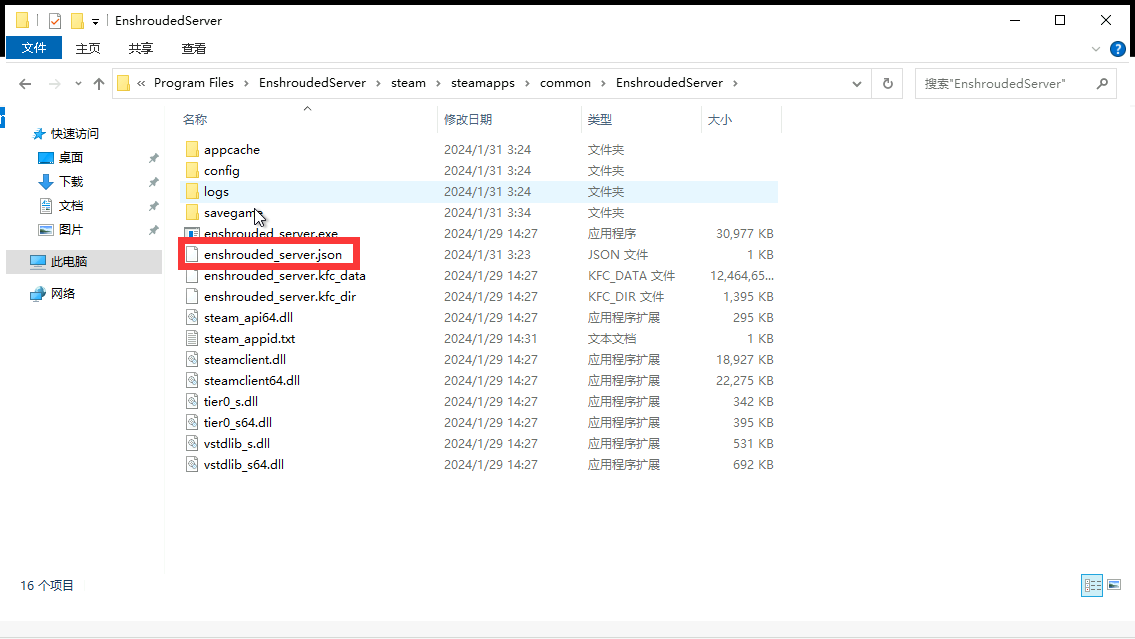
Task: Select the enshrouded_server.json file
Action: point(273,255)
